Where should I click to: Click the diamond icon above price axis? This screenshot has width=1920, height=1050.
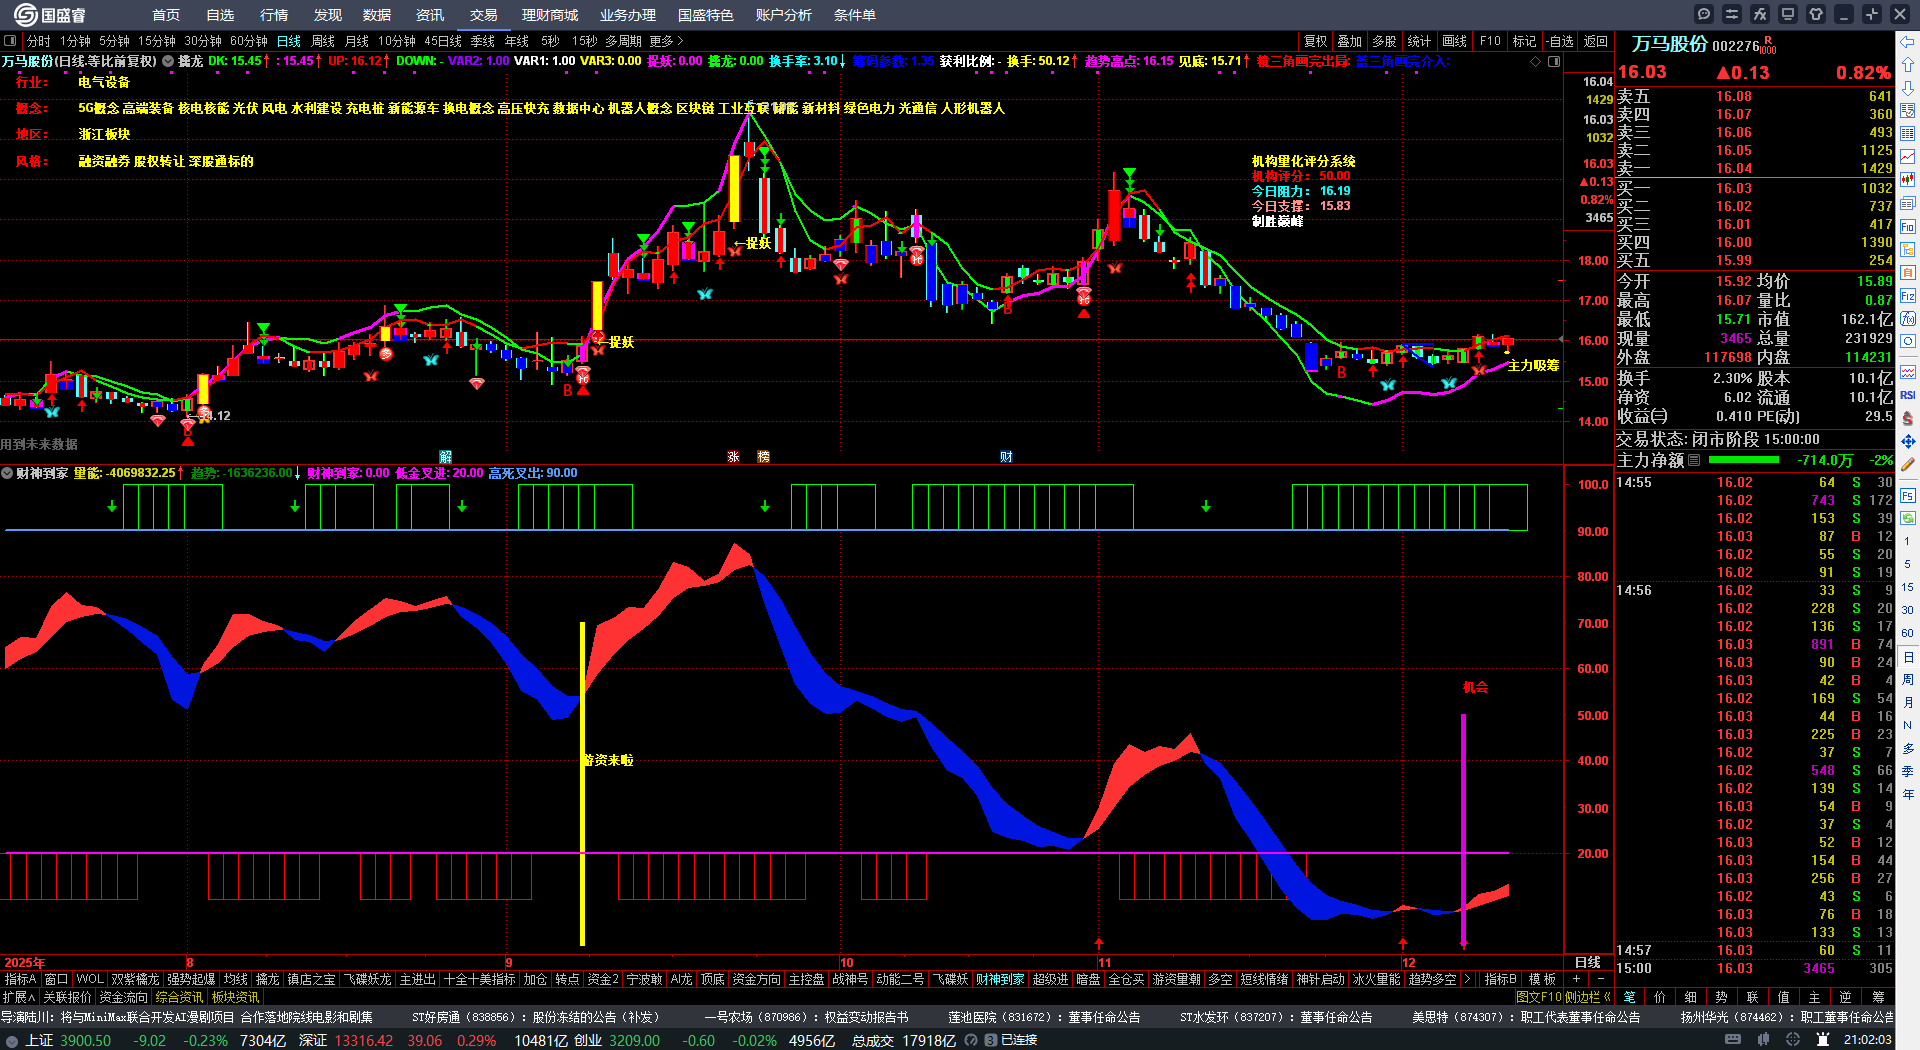tap(1536, 61)
